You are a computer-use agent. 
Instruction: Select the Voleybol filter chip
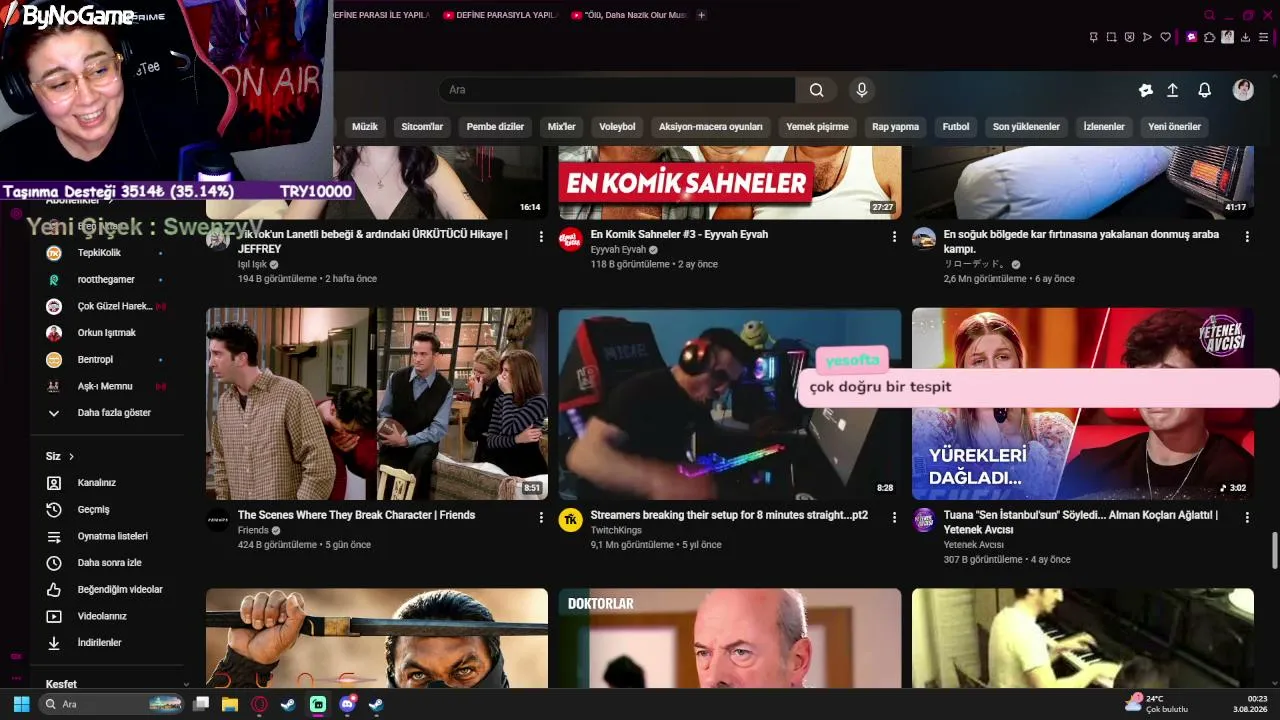click(617, 127)
